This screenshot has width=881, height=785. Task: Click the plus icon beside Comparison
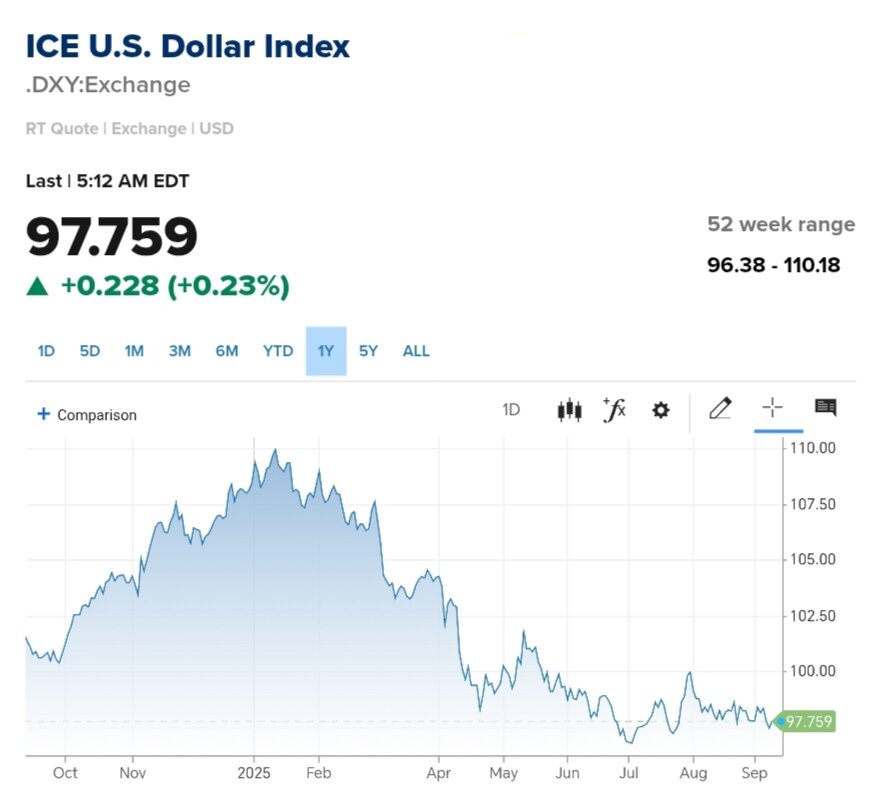click(43, 414)
